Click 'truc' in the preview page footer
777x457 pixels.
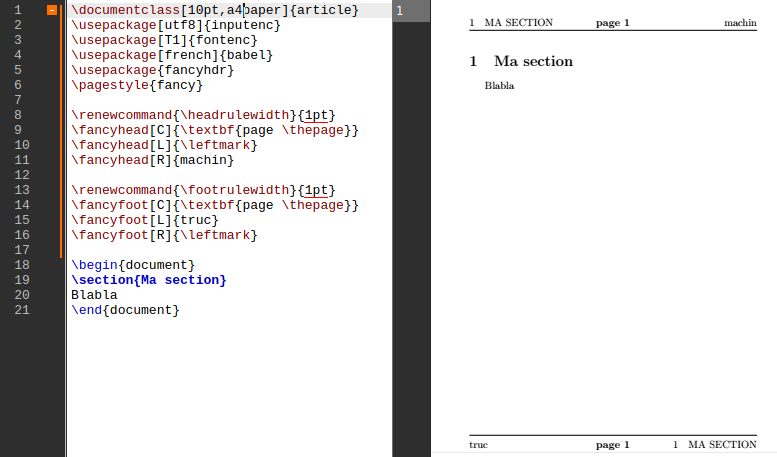point(478,445)
